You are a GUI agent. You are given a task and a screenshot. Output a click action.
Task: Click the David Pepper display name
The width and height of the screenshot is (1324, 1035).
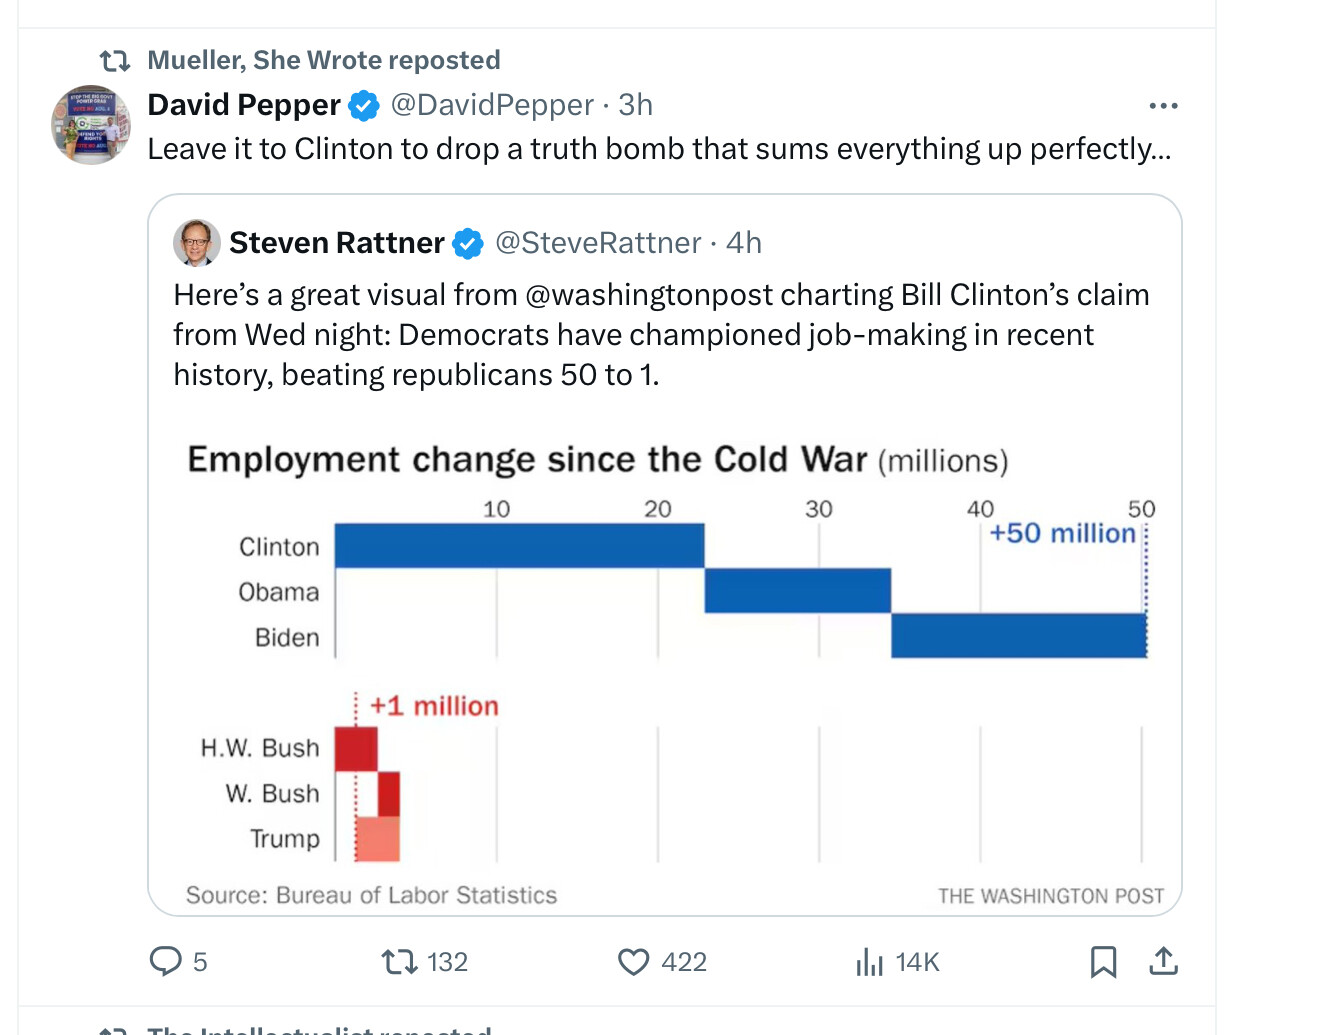(x=244, y=105)
